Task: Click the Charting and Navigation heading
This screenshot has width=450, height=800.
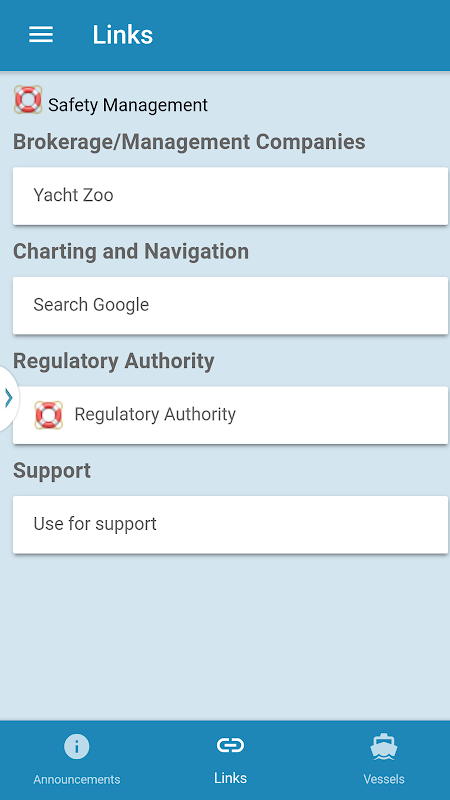Action: [x=131, y=252]
